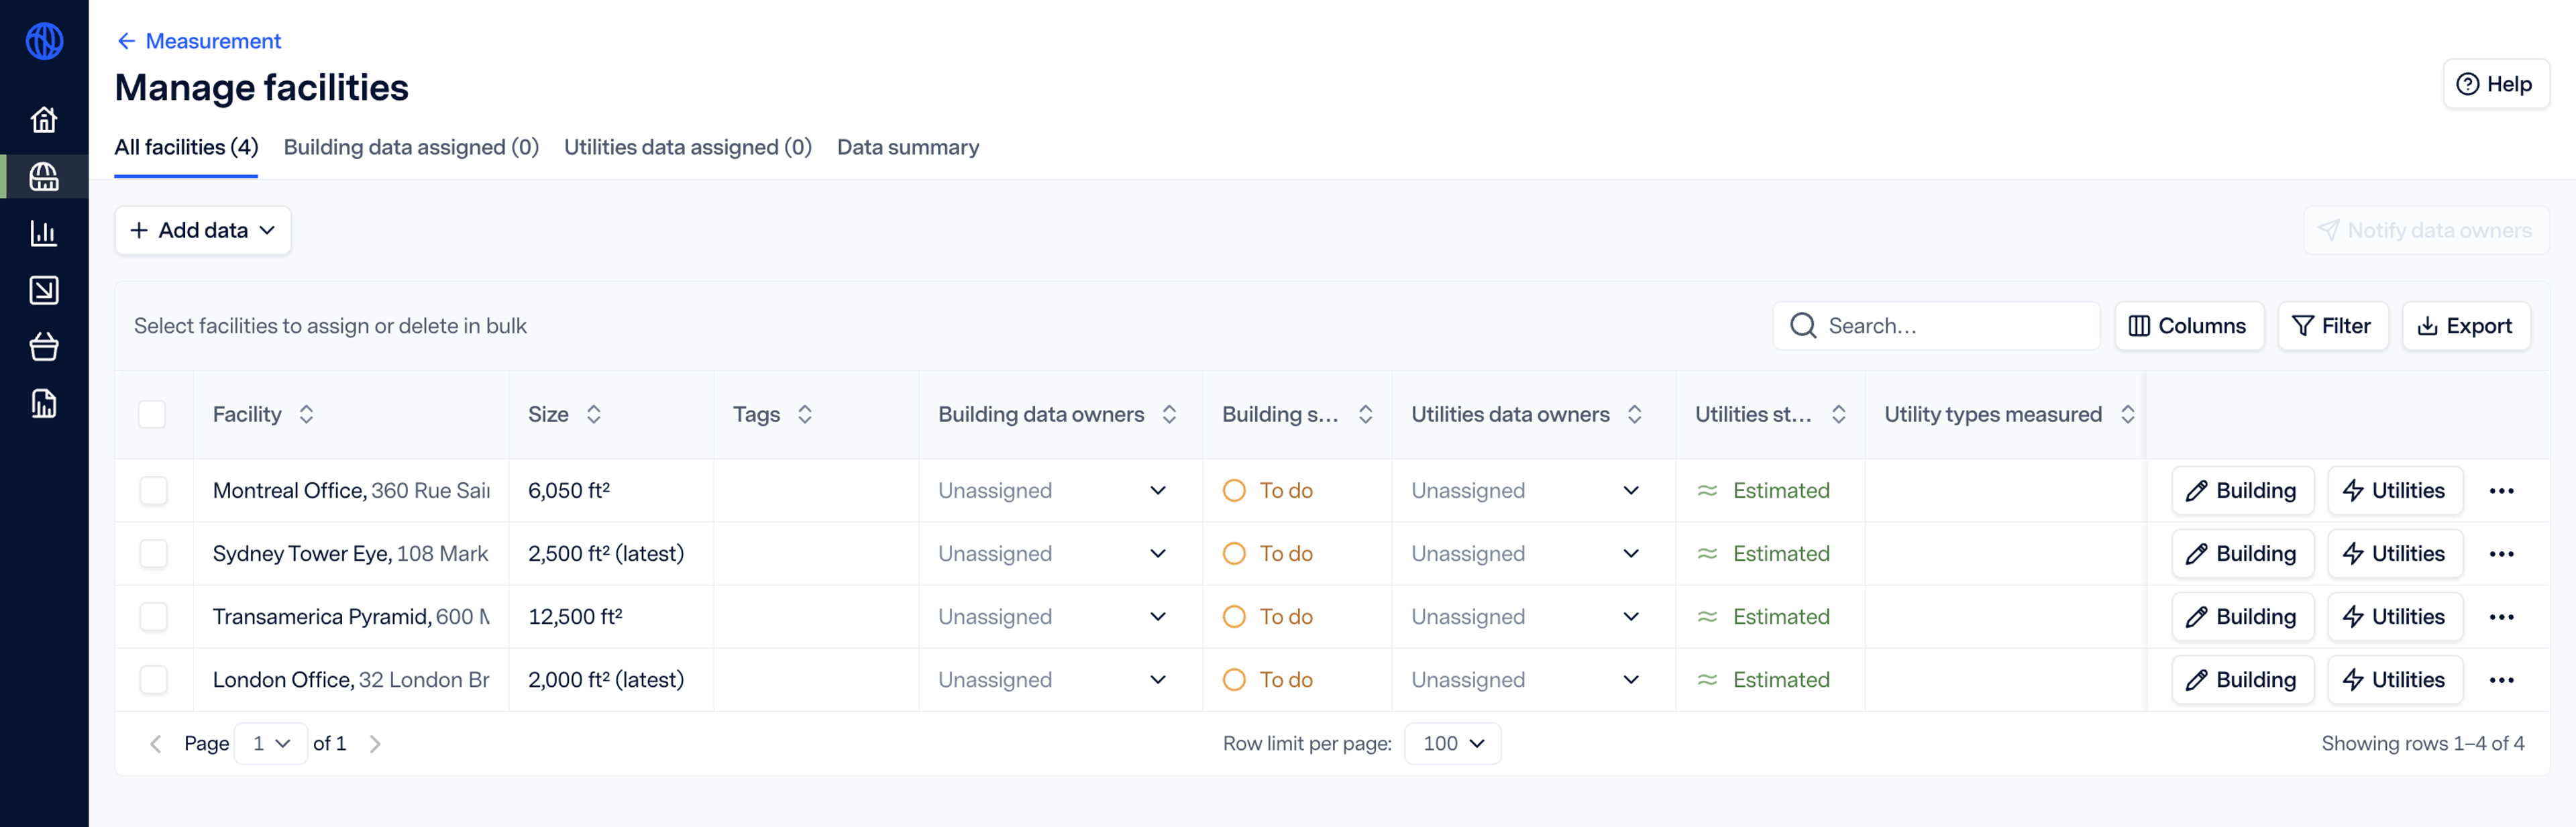The image size is (2576, 827).
Task: Check the checkbox for Transamerica Pyramid row
Action: [x=154, y=615]
